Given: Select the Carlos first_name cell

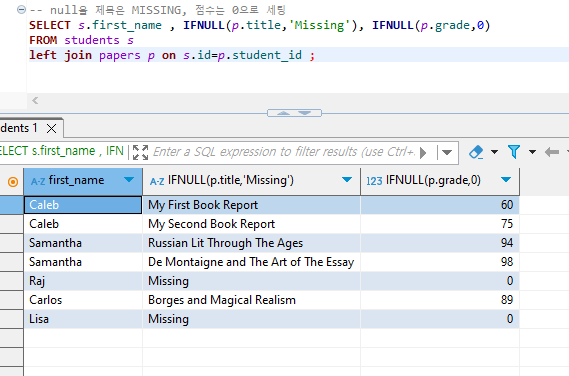Looking at the screenshot, I should click(83, 300).
